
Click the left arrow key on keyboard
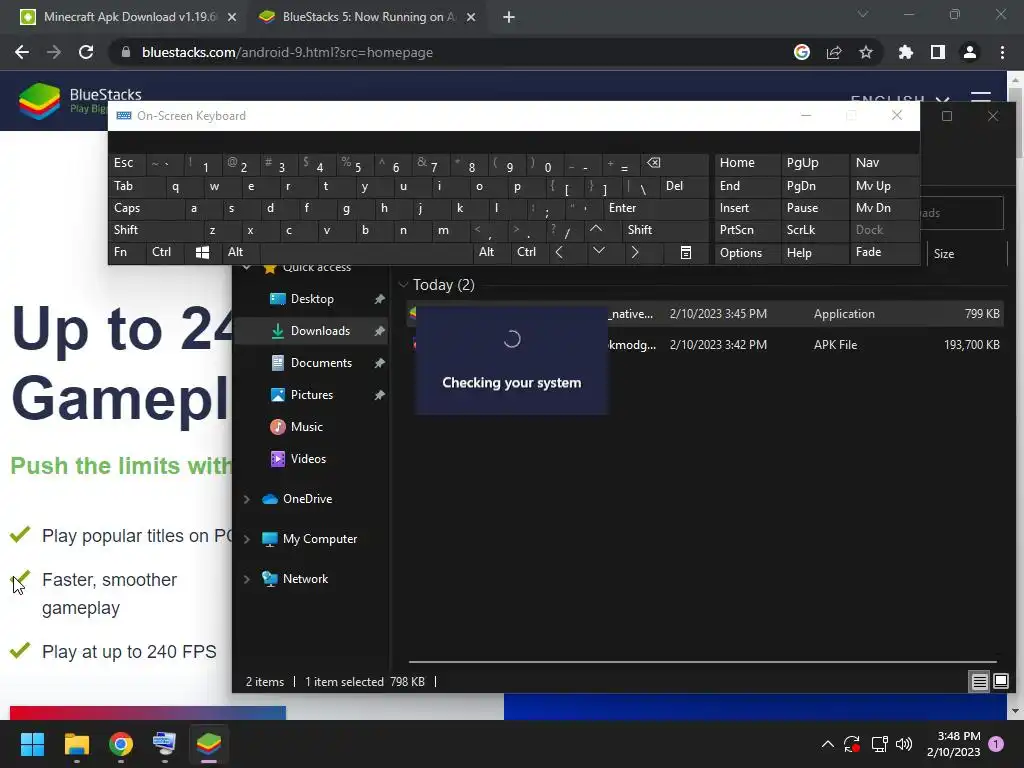pyautogui.click(x=559, y=252)
